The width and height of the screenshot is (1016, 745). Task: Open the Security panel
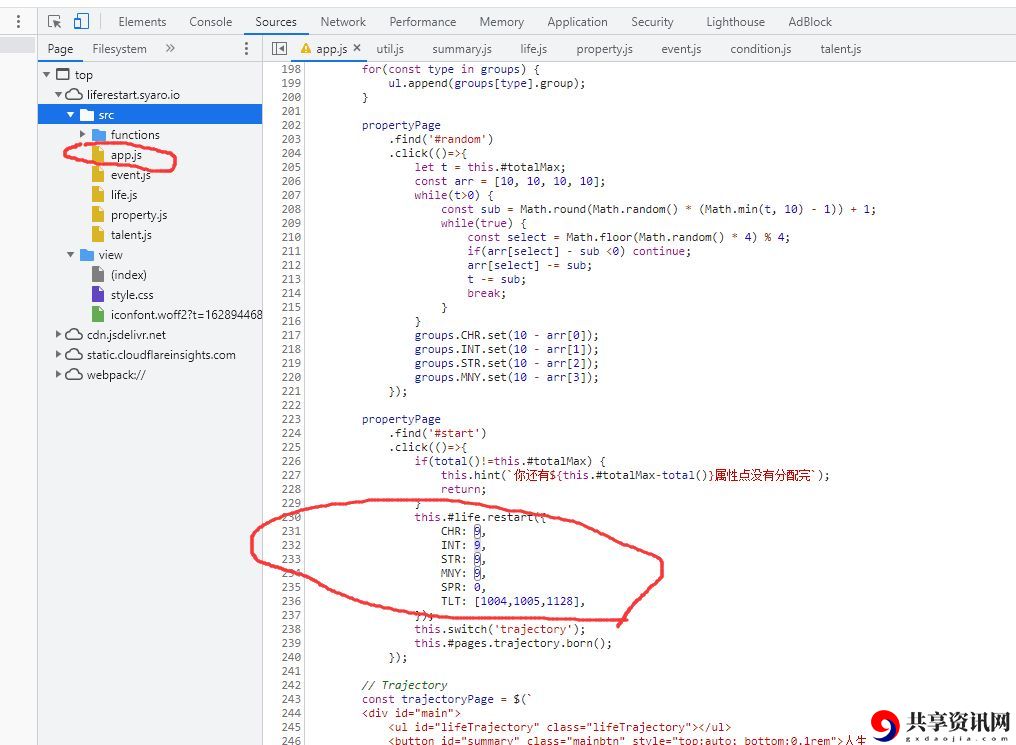coord(652,21)
